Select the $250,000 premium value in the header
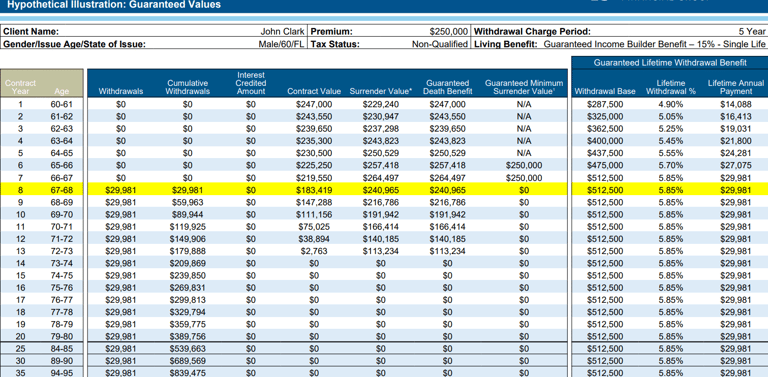 pyautogui.click(x=448, y=31)
